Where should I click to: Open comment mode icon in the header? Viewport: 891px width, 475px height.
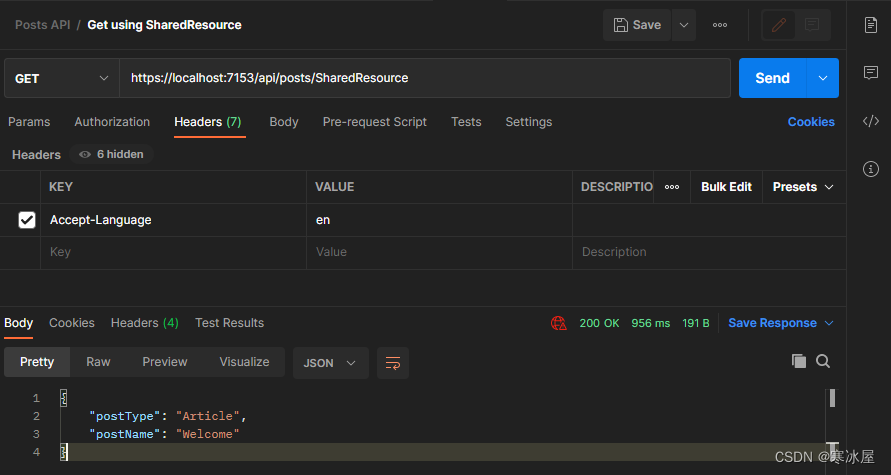coord(812,25)
